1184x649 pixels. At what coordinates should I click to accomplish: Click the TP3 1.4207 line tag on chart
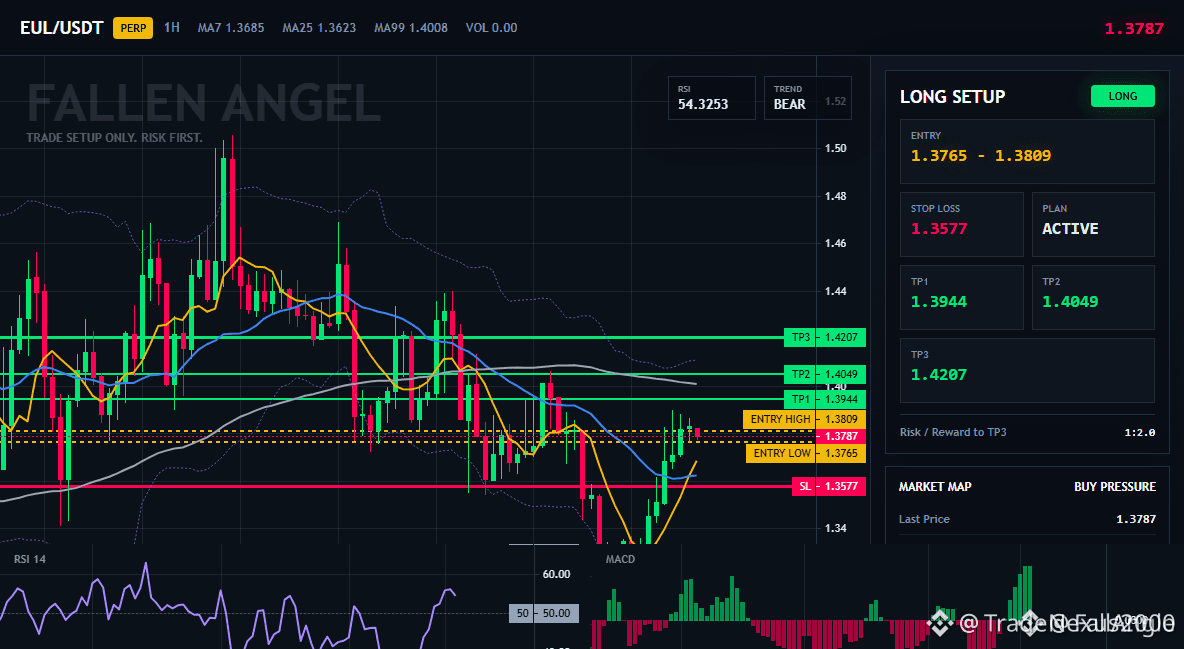pos(825,337)
